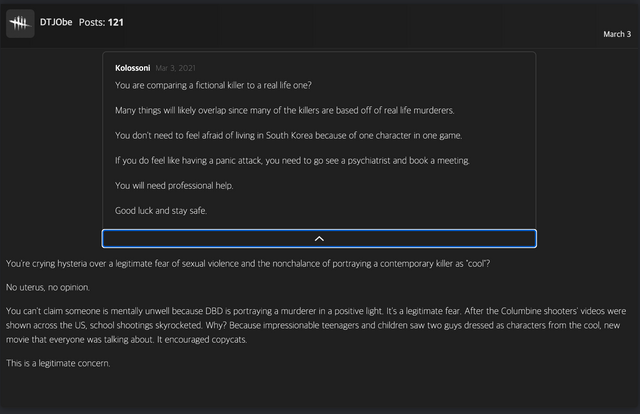
Task: Click line "shown across the US, school shootings"
Action: (x=300, y=326)
